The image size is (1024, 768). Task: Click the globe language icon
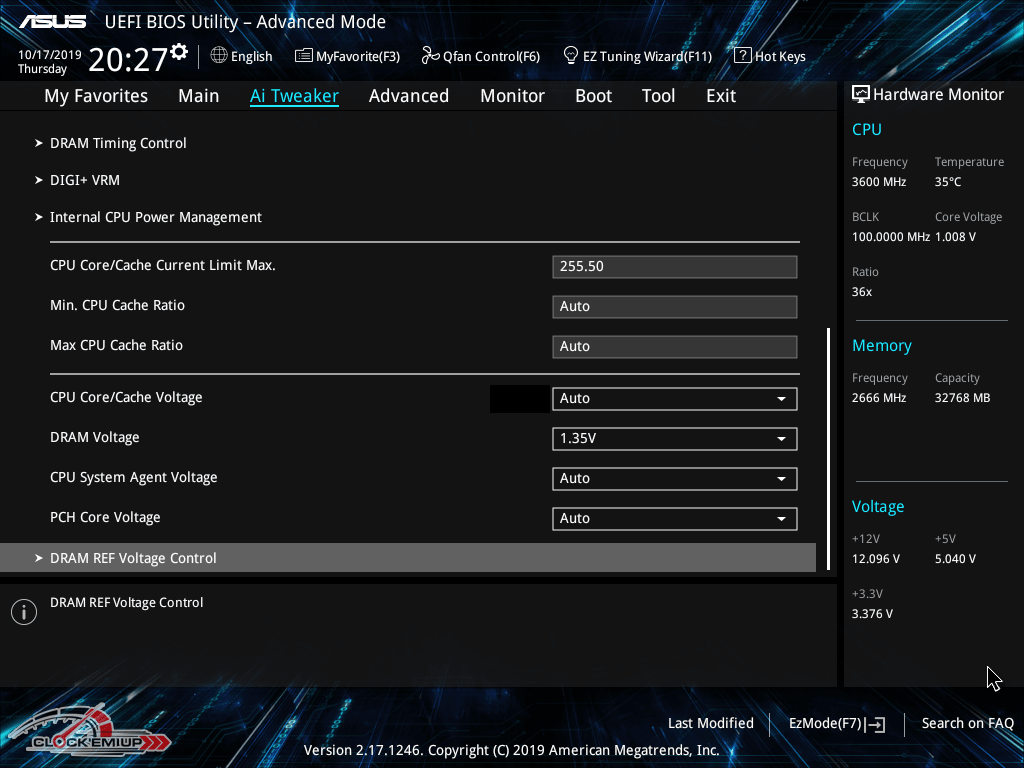click(x=219, y=56)
